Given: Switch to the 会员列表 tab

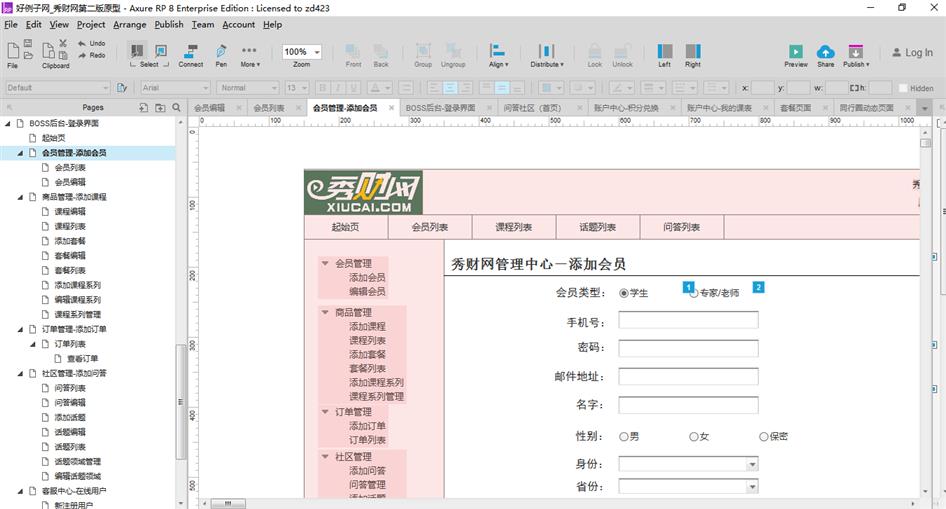Looking at the screenshot, I should pyautogui.click(x=268, y=108).
